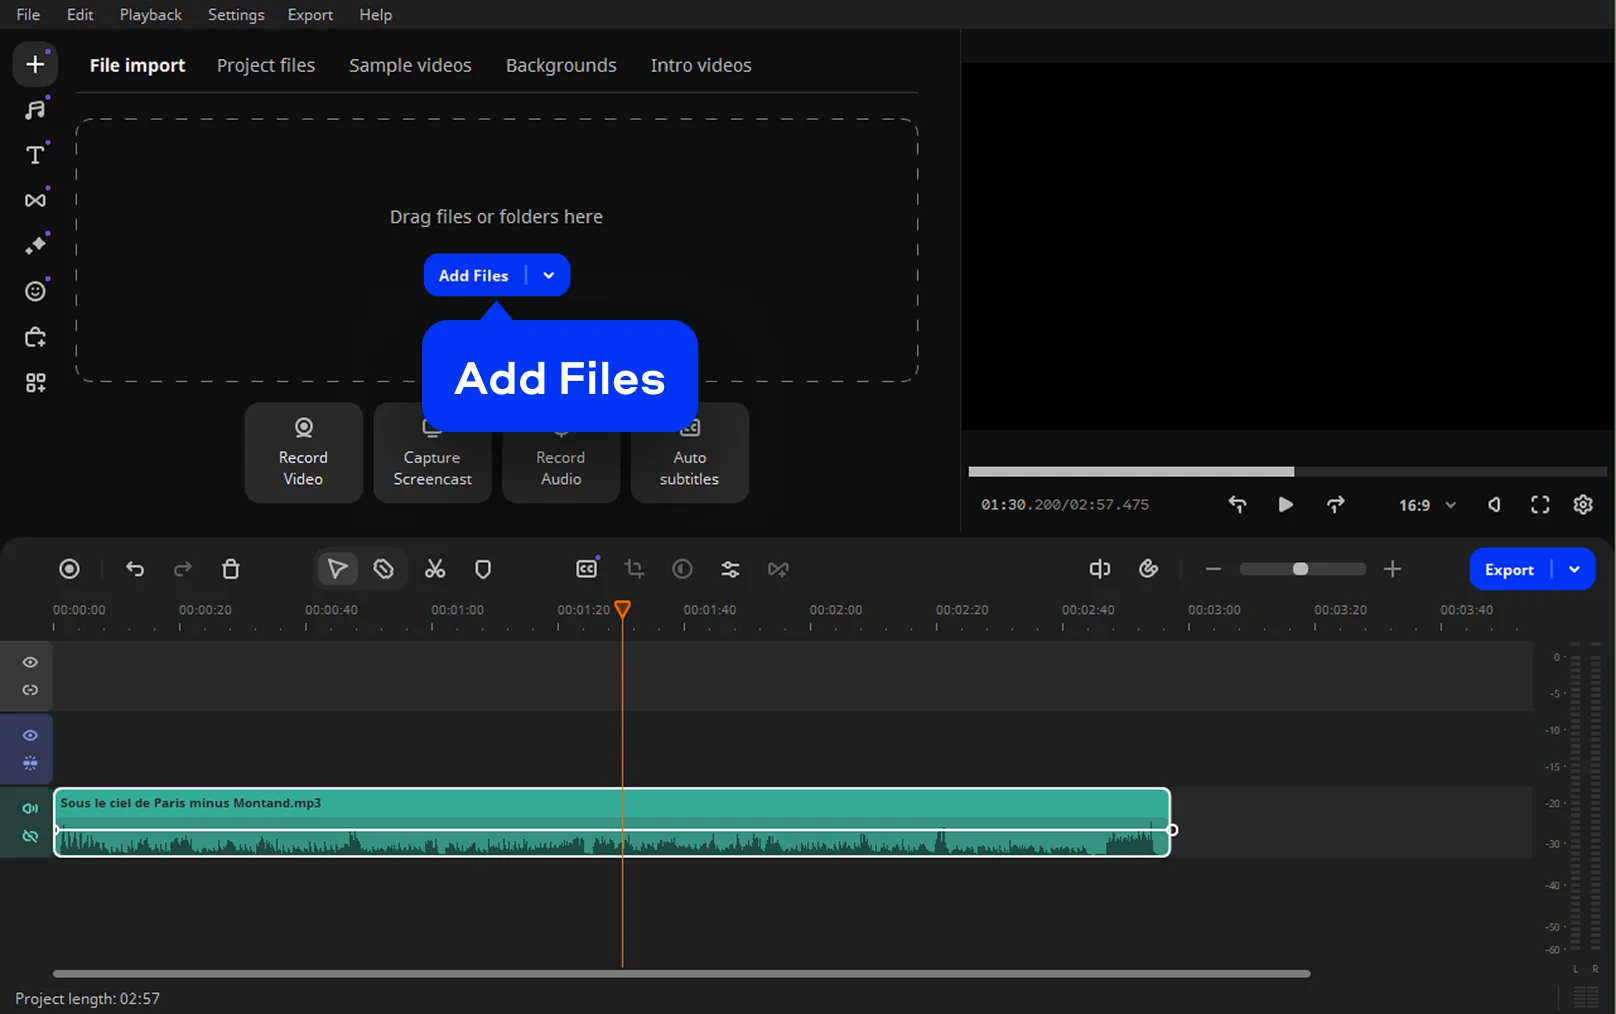
Task: Open the color adjustments sliders icon
Action: [x=730, y=569]
